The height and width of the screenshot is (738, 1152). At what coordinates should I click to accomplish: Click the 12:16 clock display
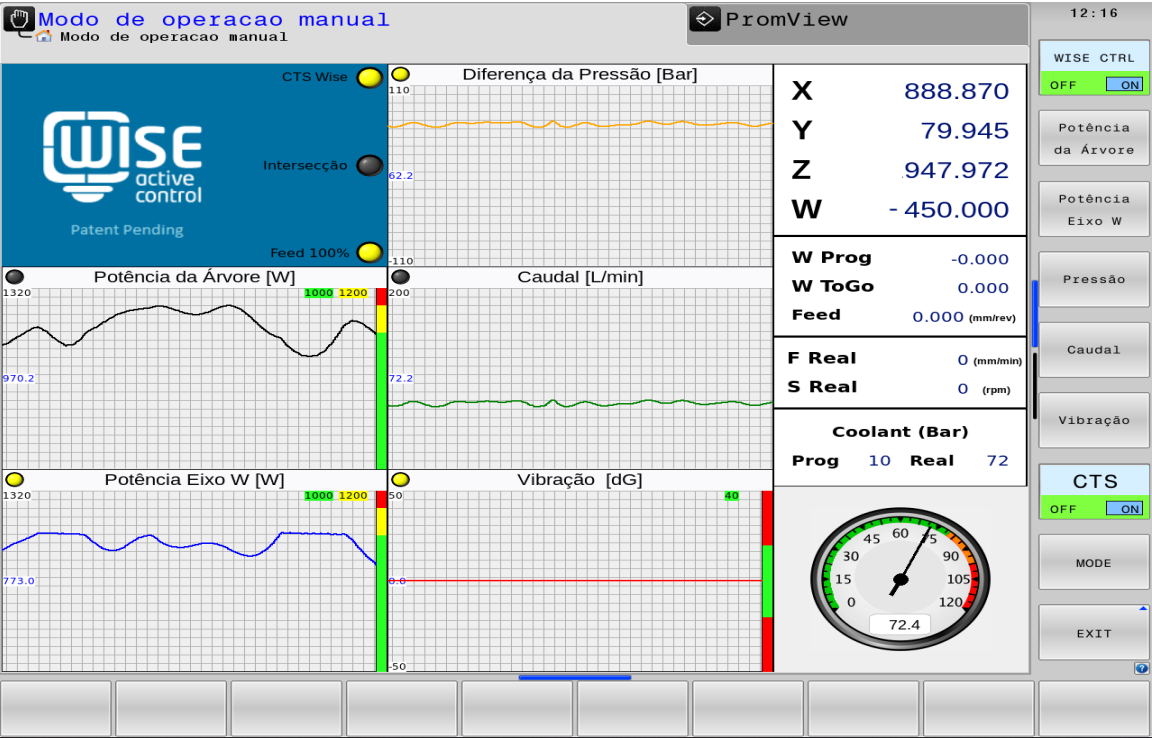pyautogui.click(x=1094, y=13)
